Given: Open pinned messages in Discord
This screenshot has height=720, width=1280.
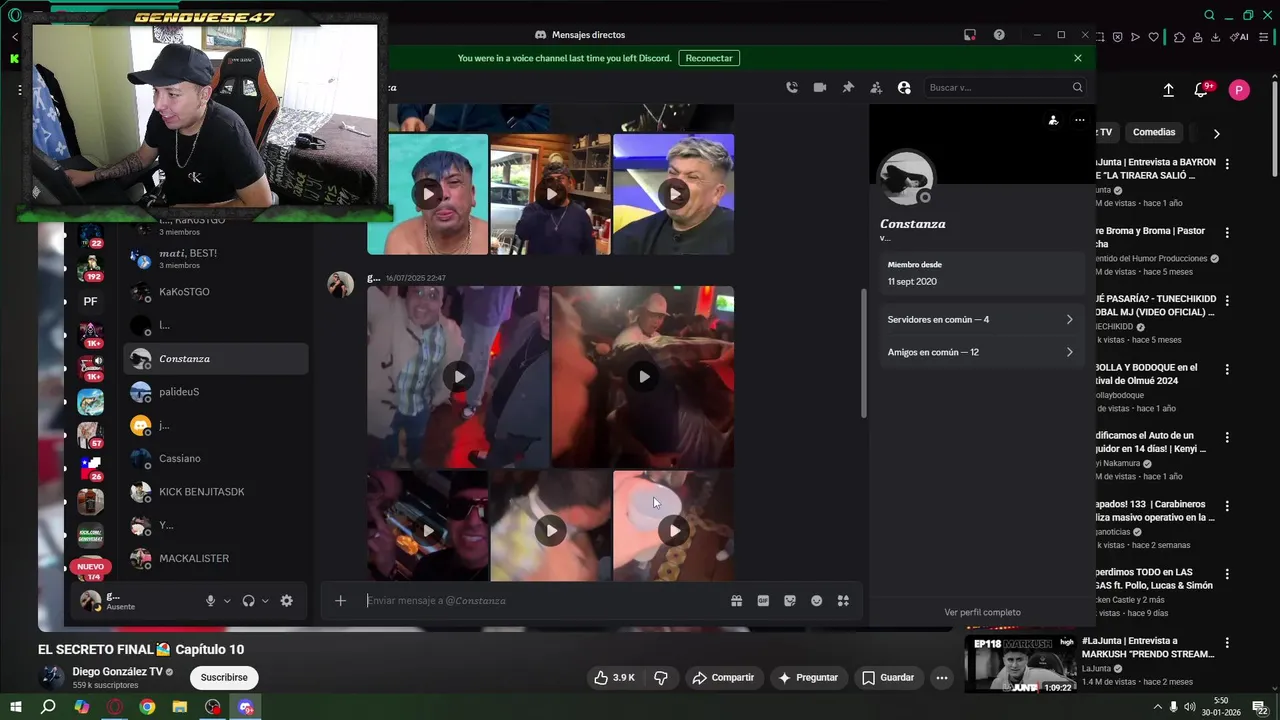Looking at the screenshot, I should click(x=848, y=87).
